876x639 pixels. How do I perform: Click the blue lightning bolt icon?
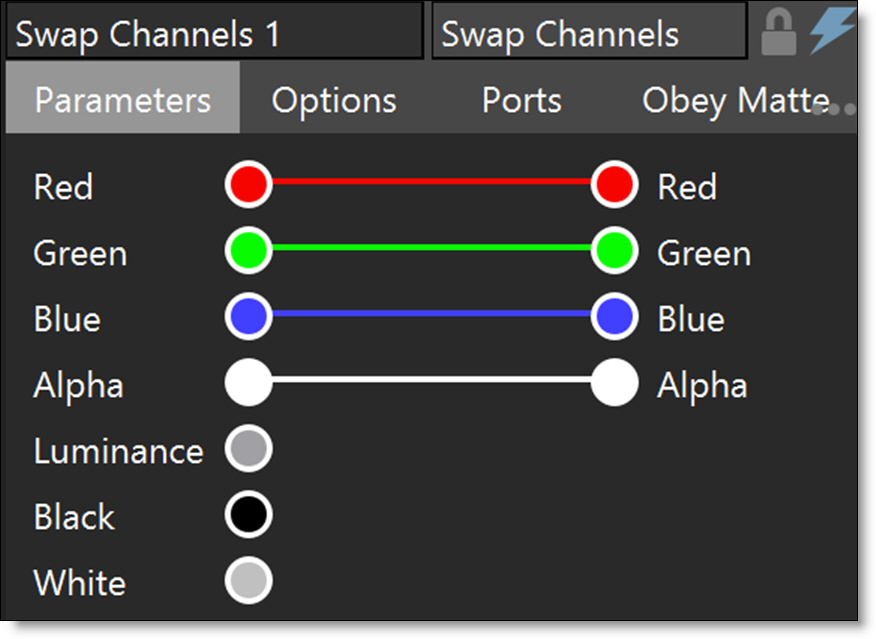pyautogui.click(x=832, y=31)
